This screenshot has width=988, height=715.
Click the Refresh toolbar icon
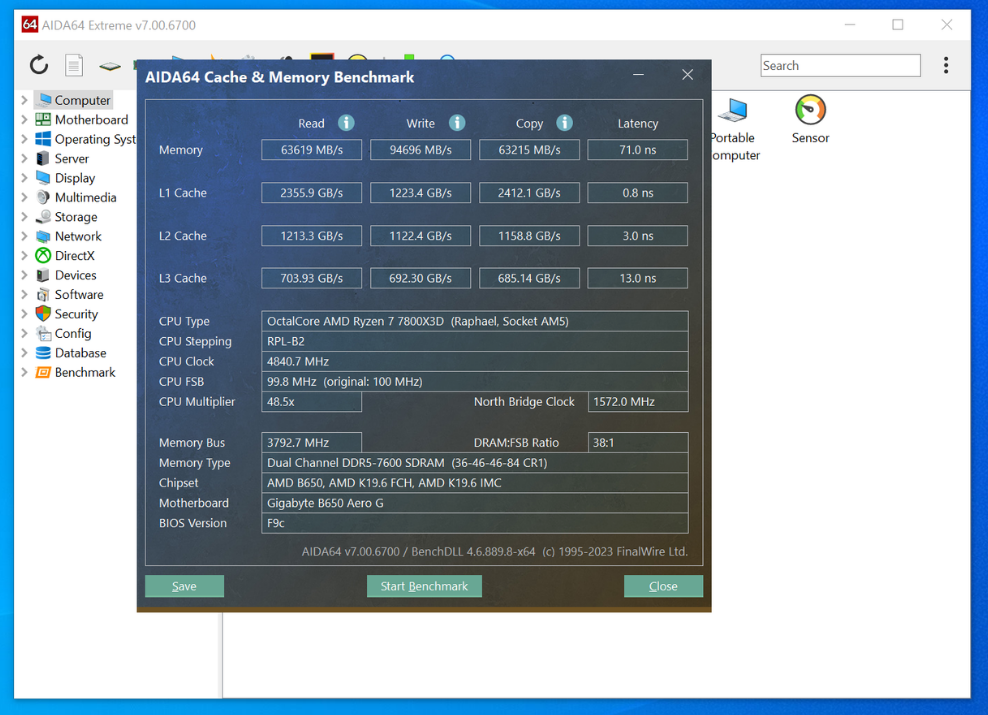pyautogui.click(x=39, y=65)
